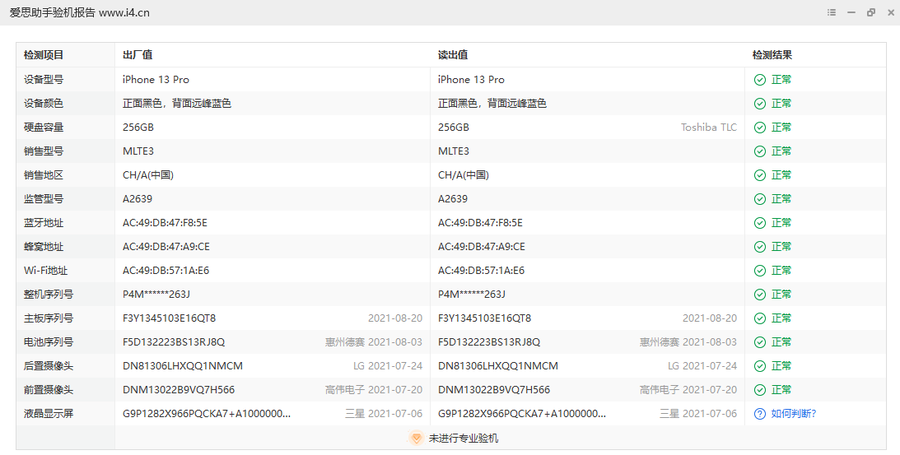Click the blue question mark icon
900x455 pixels.
[760, 413]
